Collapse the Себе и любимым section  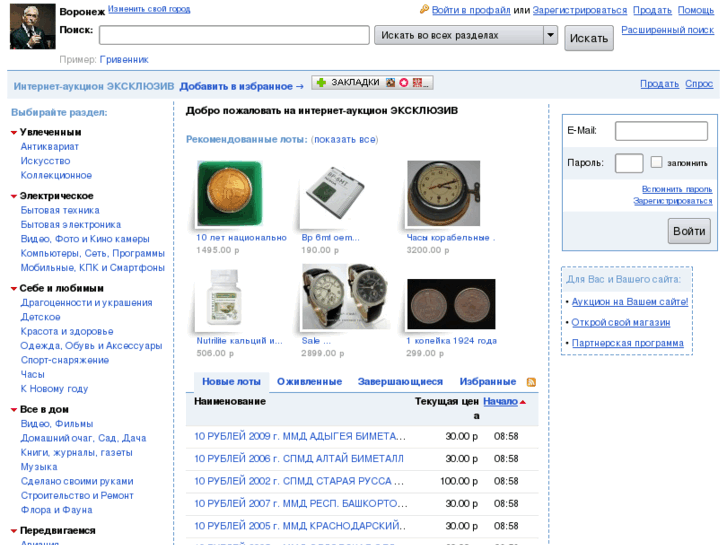(14, 289)
